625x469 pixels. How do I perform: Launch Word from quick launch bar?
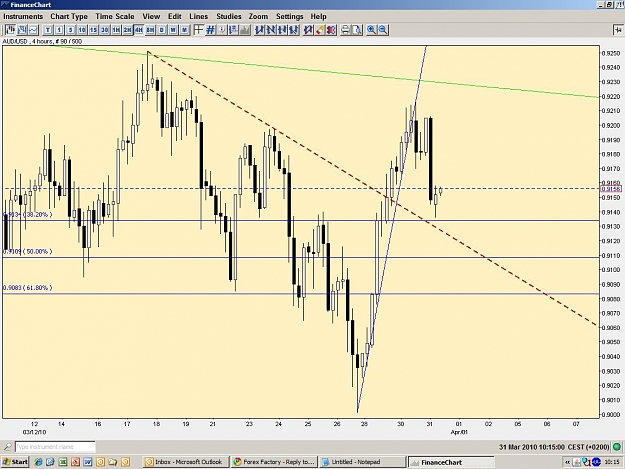pos(87,462)
